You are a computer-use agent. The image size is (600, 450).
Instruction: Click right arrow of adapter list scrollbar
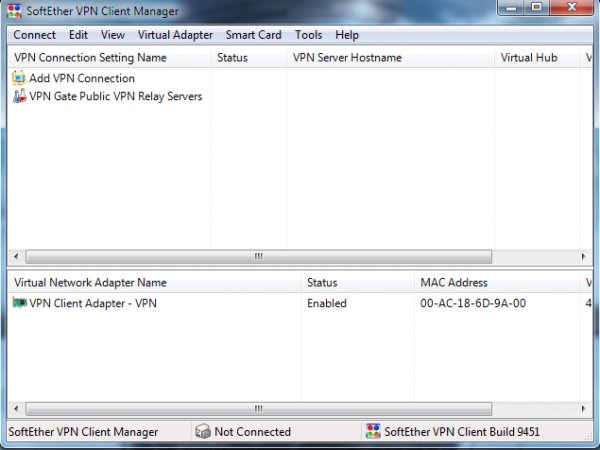pos(583,408)
